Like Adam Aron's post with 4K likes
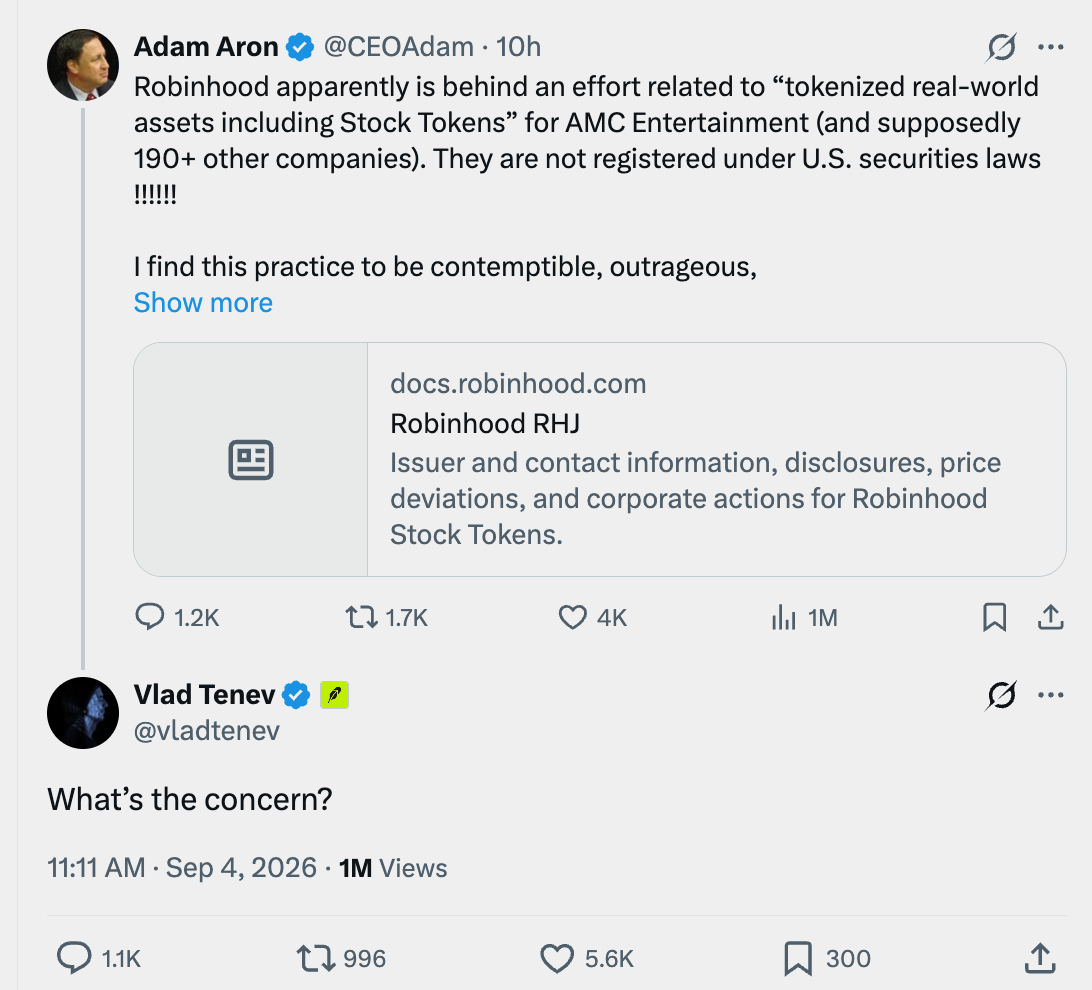Image resolution: width=1092 pixels, height=990 pixels. pyautogui.click(x=593, y=618)
